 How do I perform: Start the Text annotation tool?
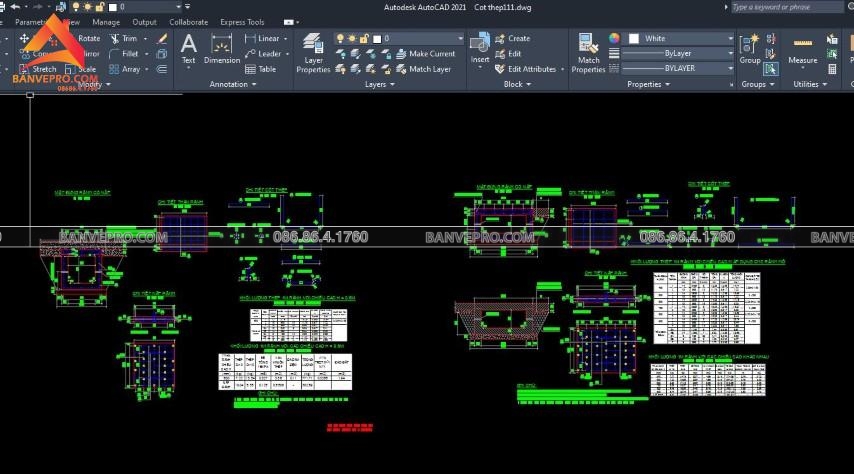pos(188,49)
